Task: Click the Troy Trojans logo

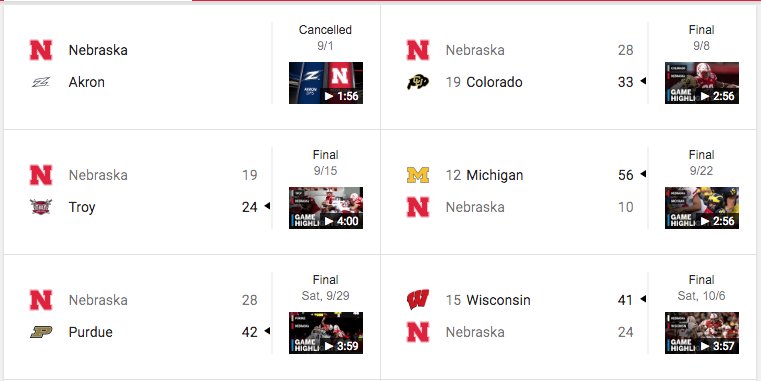Action: [x=41, y=207]
